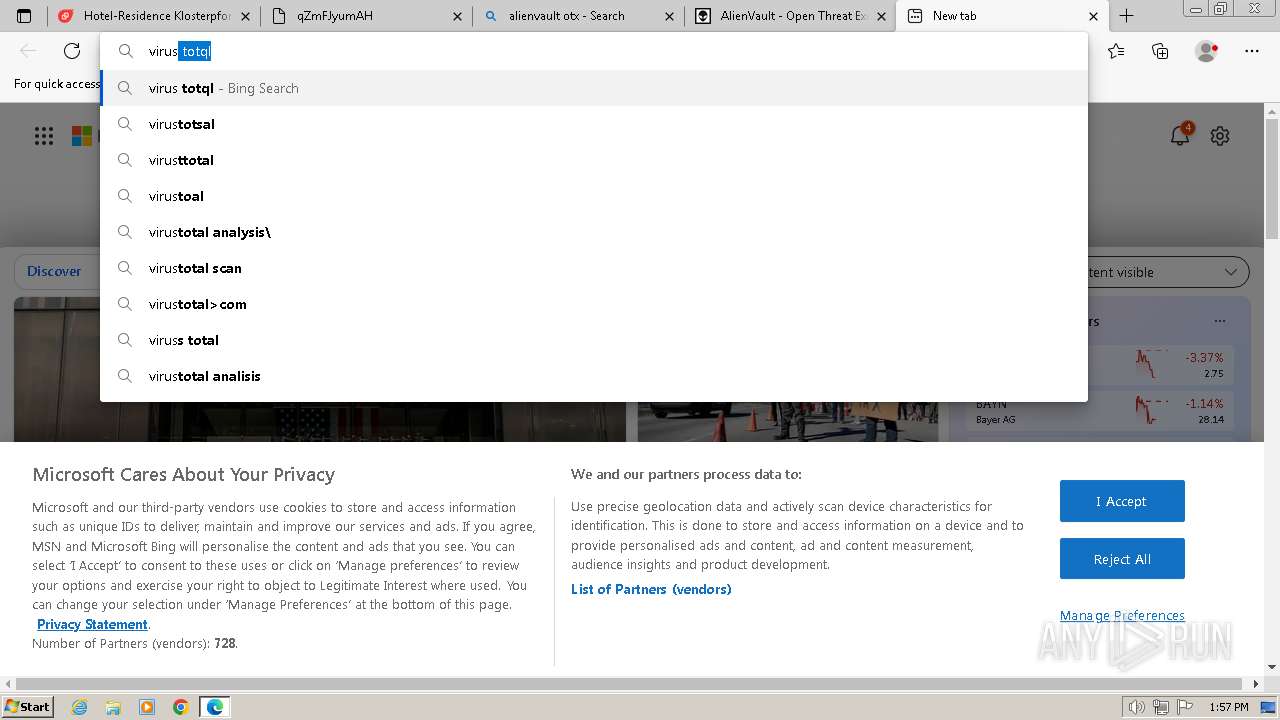Open the Windows Start menu
The height and width of the screenshot is (720, 1280).
tap(27, 707)
